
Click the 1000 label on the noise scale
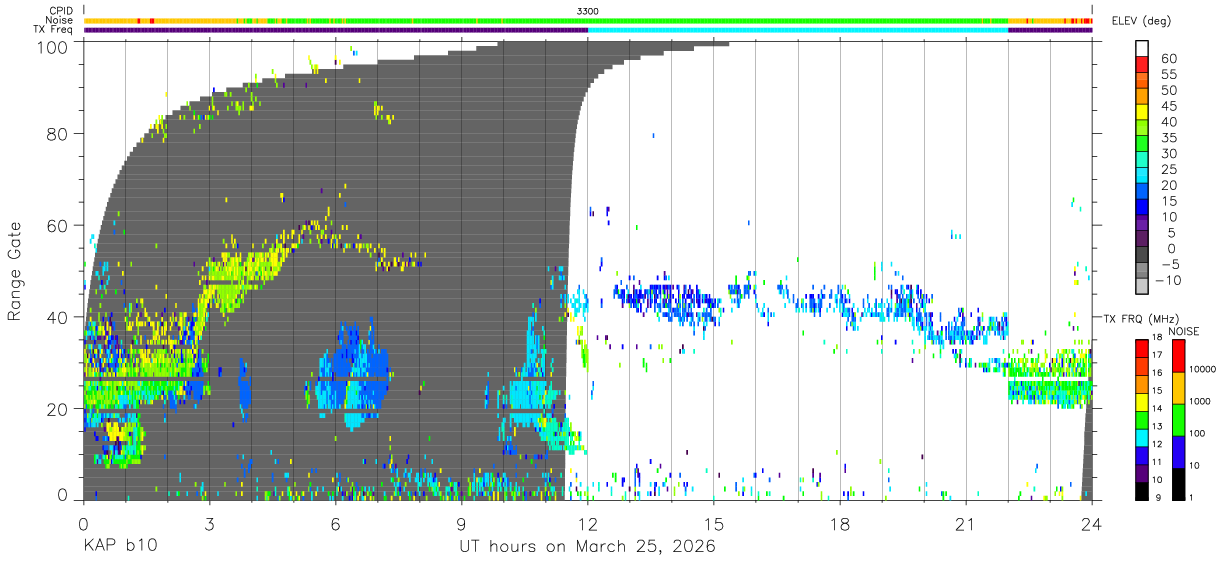coord(1202,401)
